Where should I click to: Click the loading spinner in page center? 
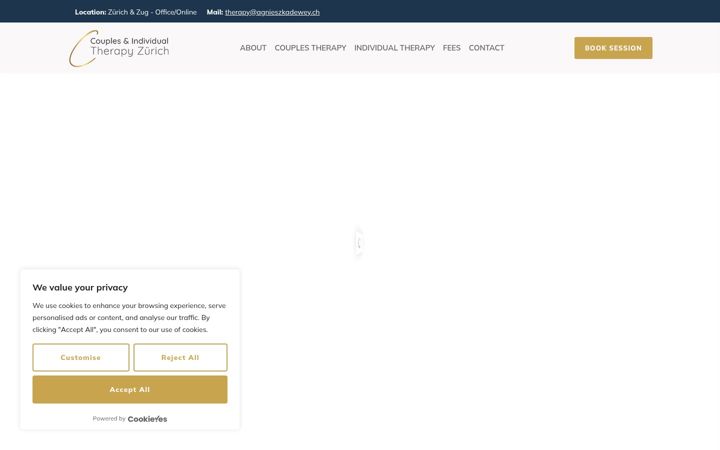359,242
